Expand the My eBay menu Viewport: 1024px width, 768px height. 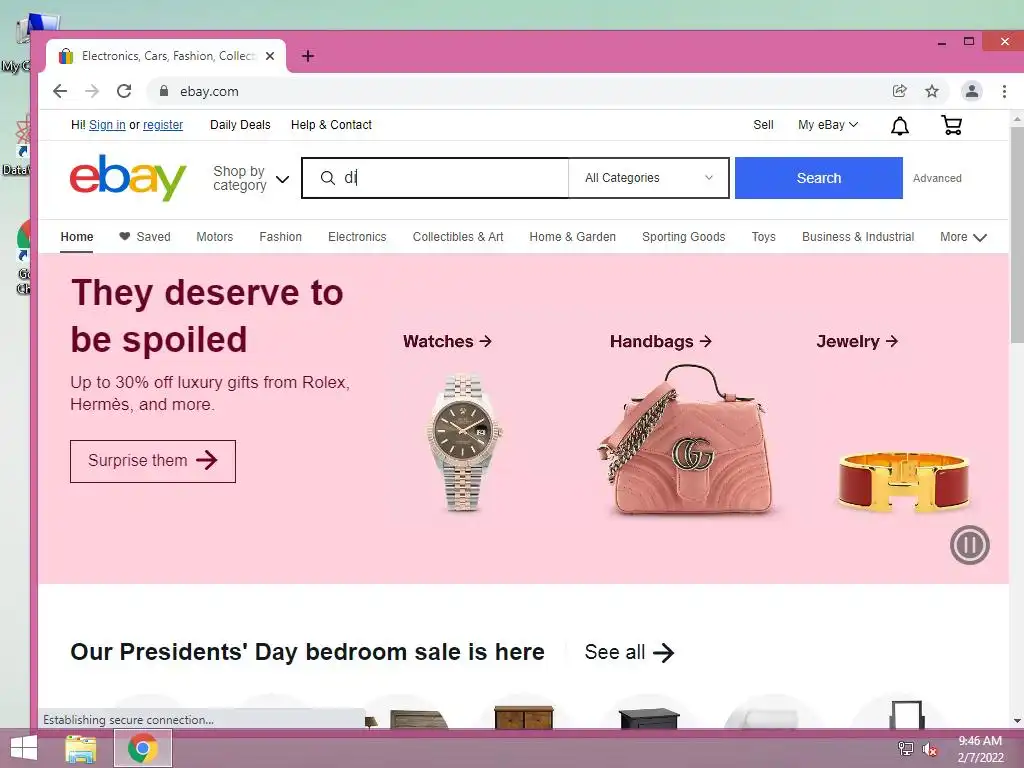coord(827,125)
